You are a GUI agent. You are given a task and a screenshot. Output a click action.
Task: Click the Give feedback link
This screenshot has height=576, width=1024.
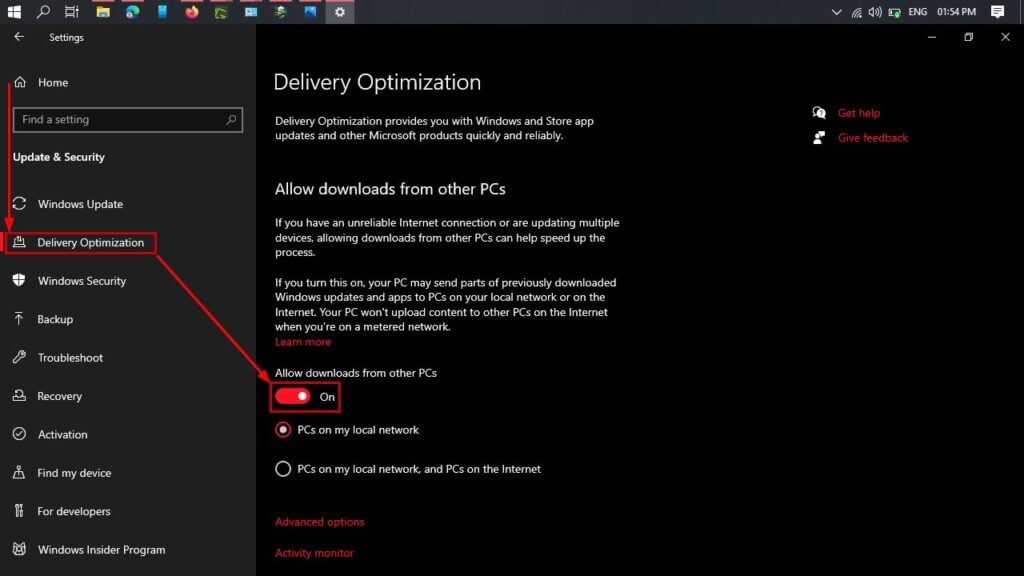pyautogui.click(x=872, y=138)
